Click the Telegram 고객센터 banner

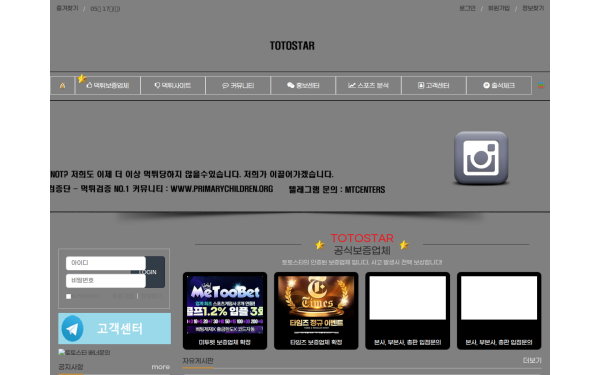coord(114,328)
